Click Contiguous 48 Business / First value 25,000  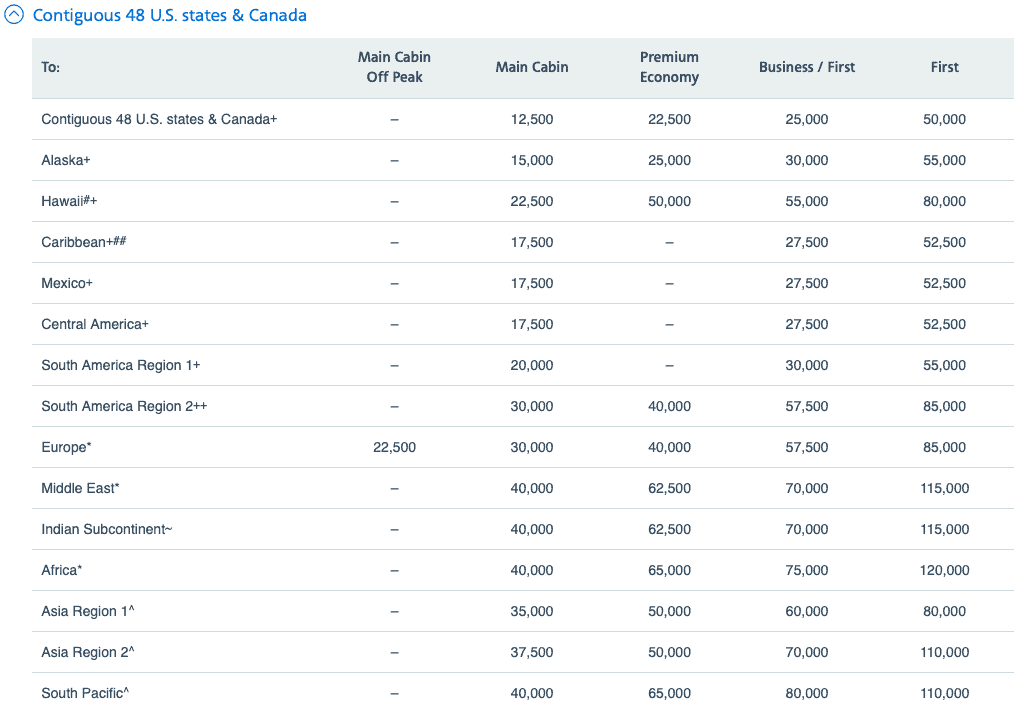807,119
